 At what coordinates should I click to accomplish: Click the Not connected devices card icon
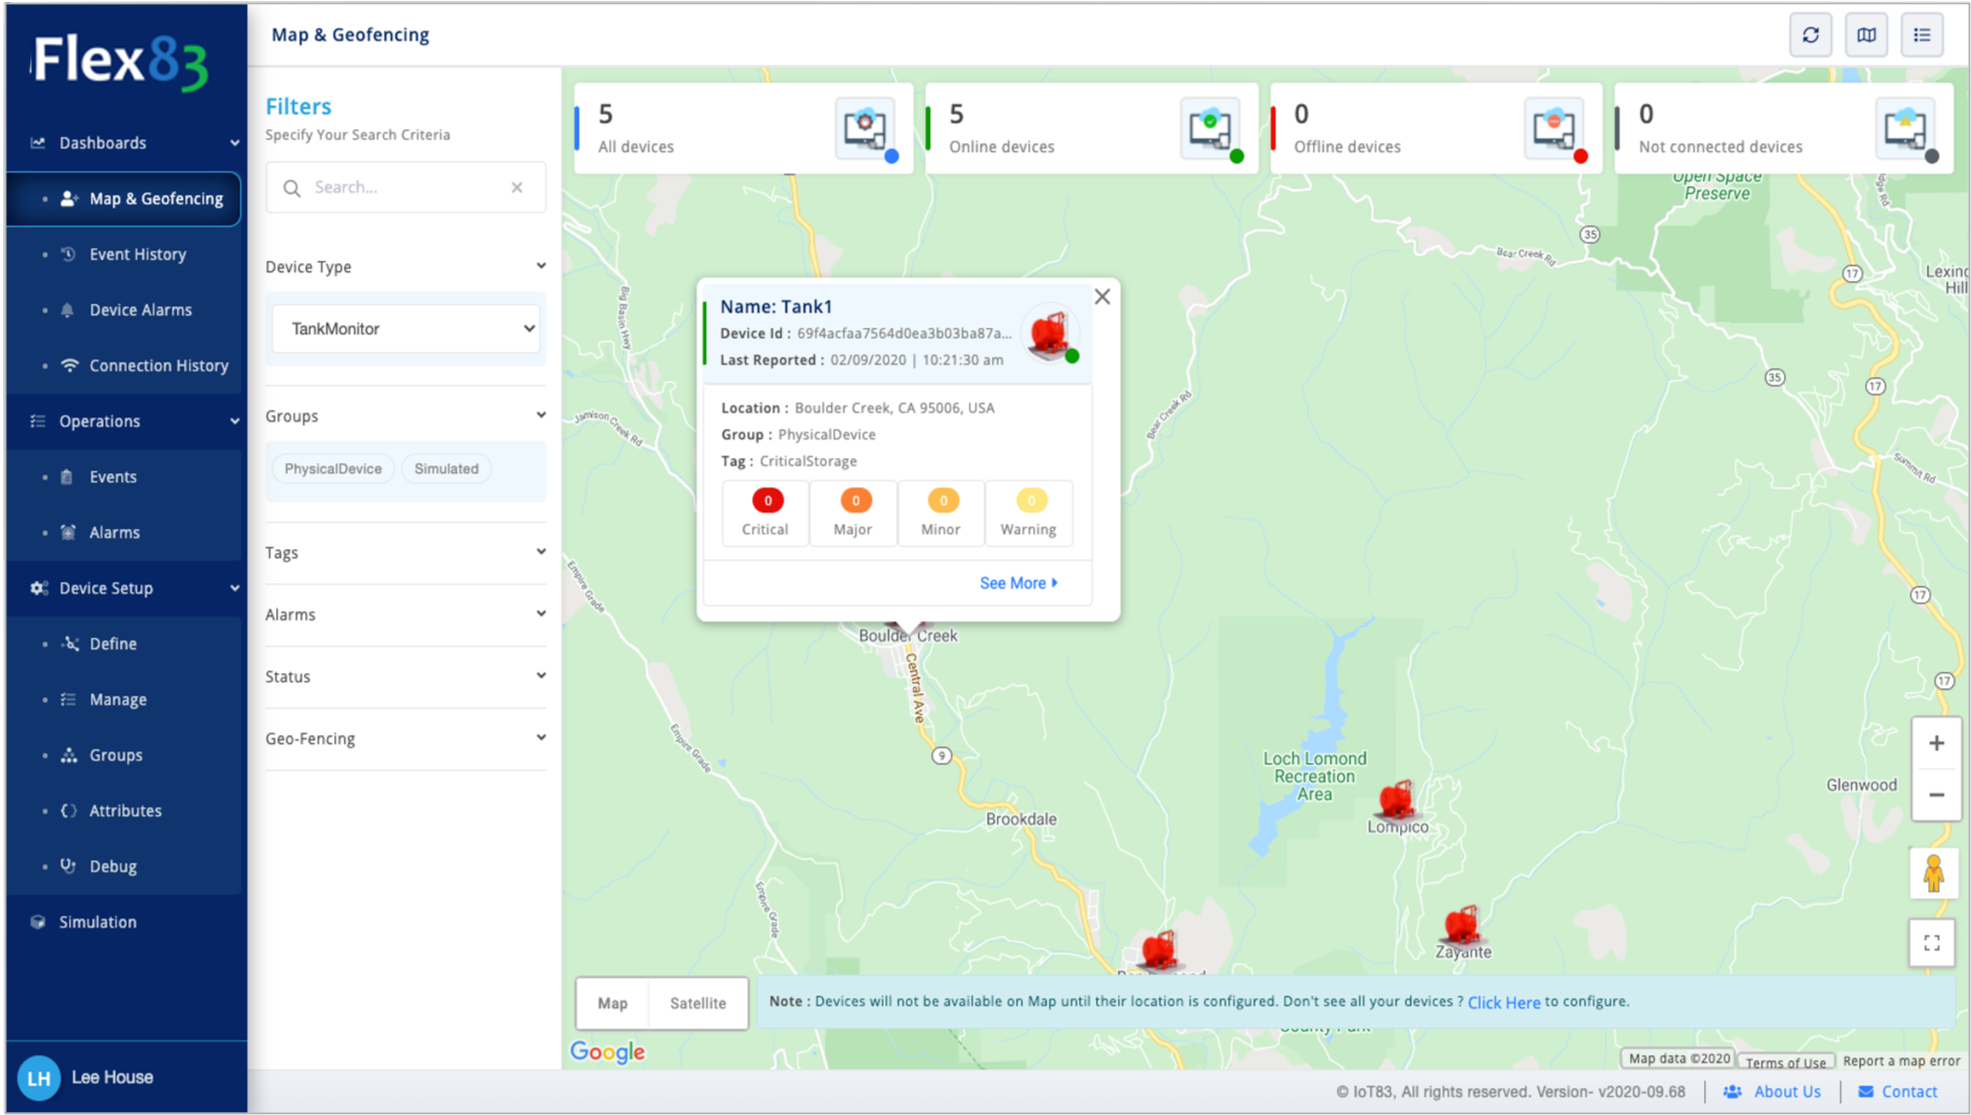(x=1906, y=129)
